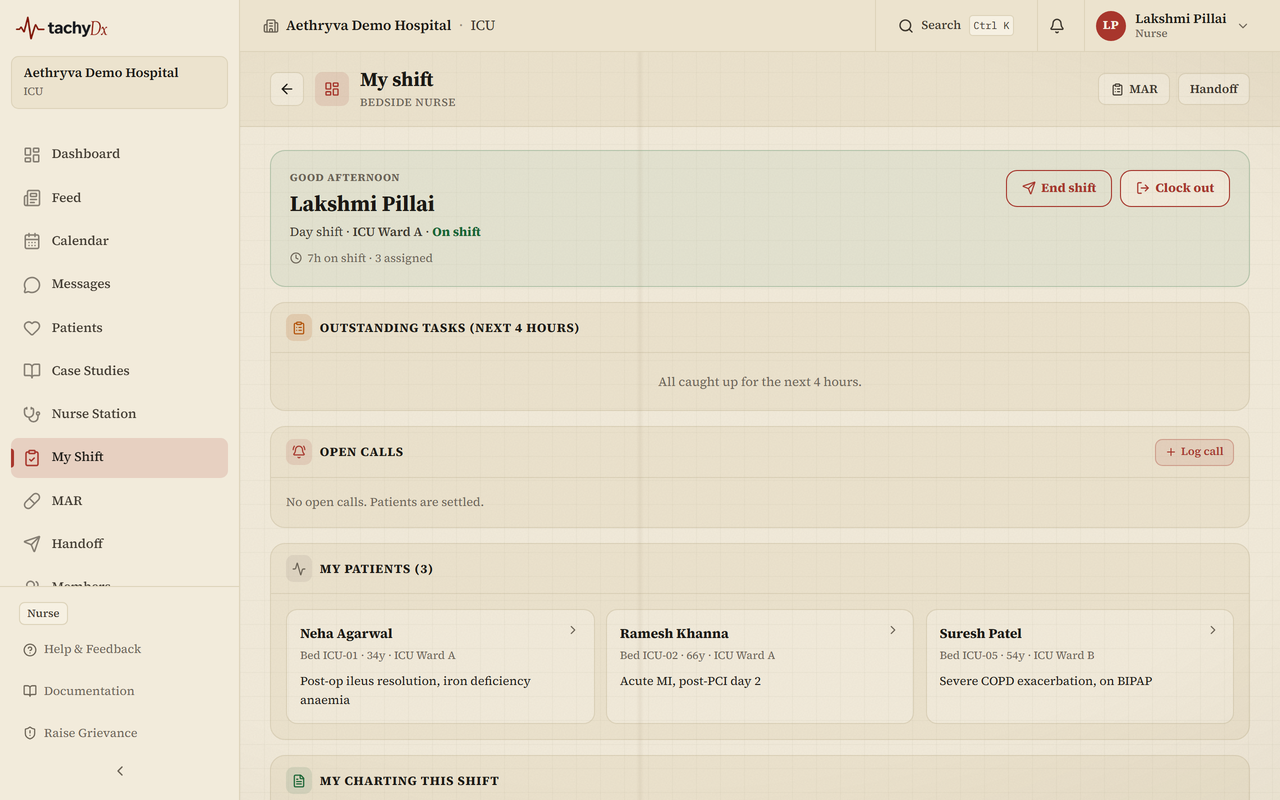Click the Log call button
The image size is (1280, 800).
[x=1195, y=452]
